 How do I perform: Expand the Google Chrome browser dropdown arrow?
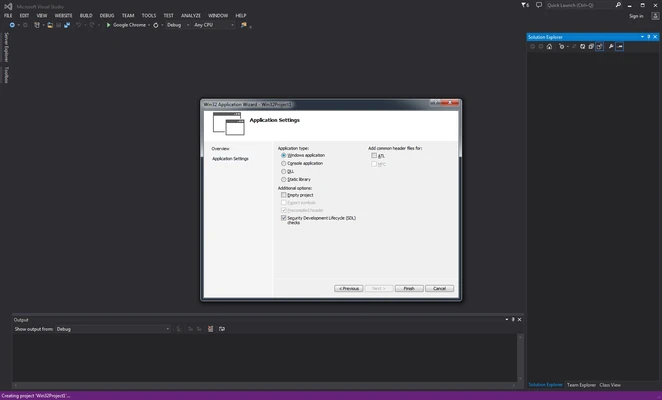pyautogui.click(x=149, y=25)
